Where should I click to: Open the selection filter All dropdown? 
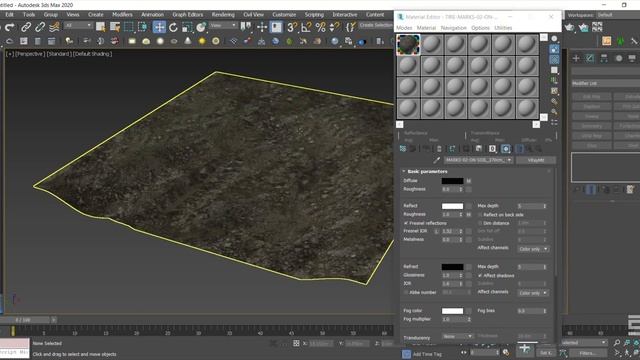(x=78, y=25)
